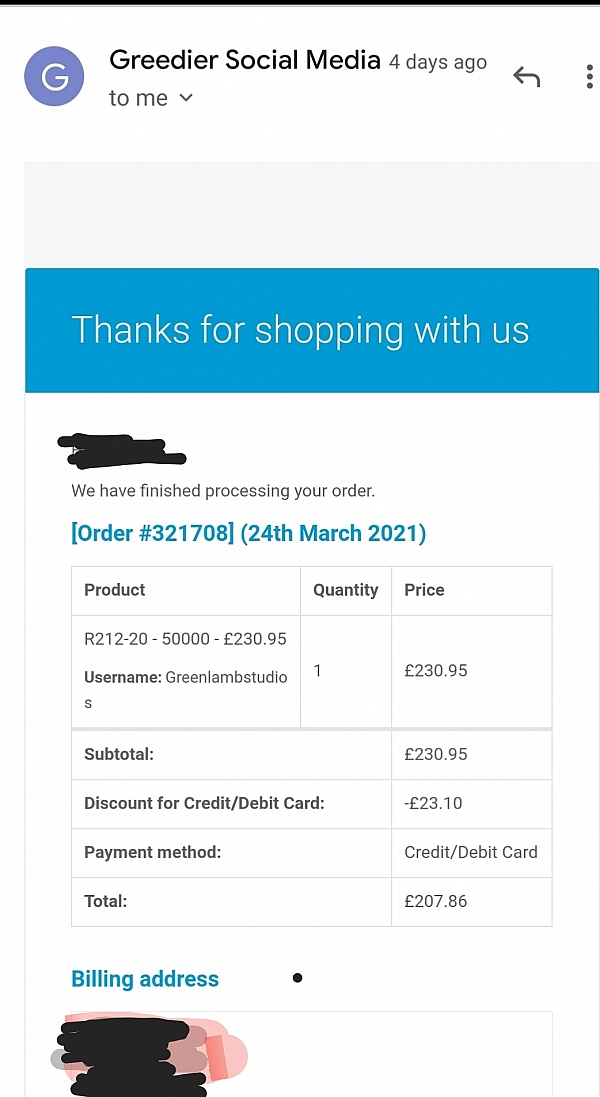Tap the quantity value 1 cell

[318, 670]
